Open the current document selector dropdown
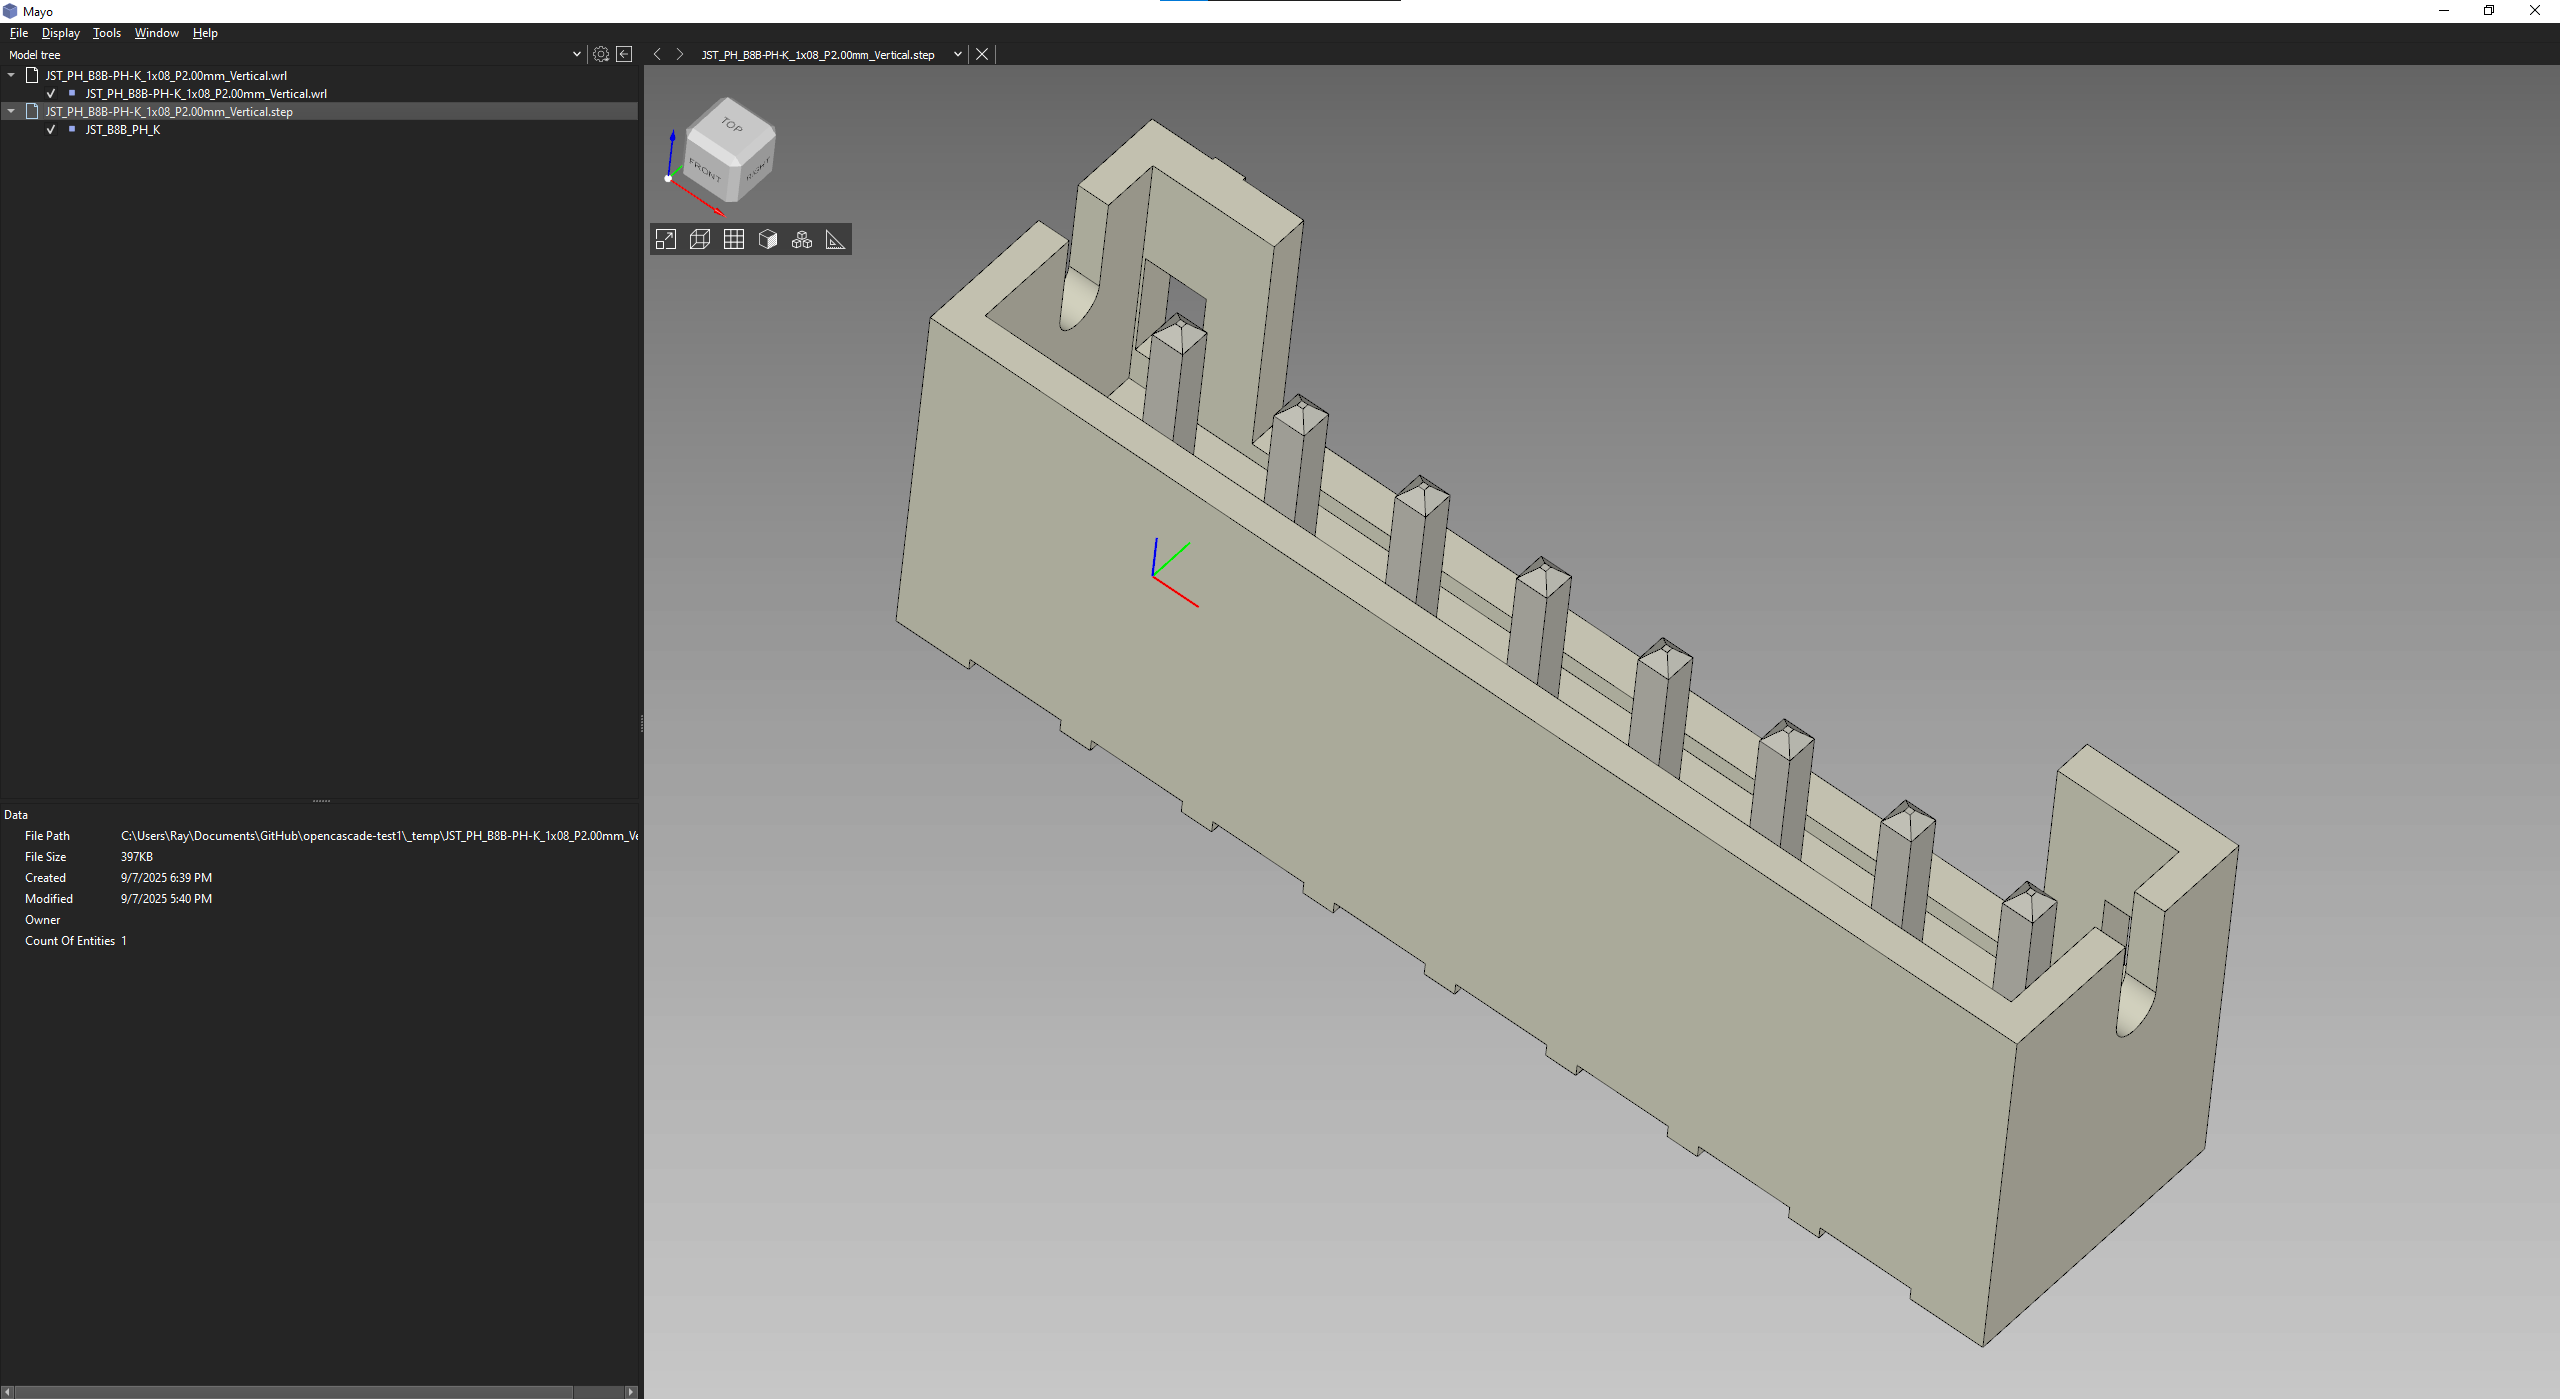Viewport: 2560px width, 1399px height. [x=957, y=54]
